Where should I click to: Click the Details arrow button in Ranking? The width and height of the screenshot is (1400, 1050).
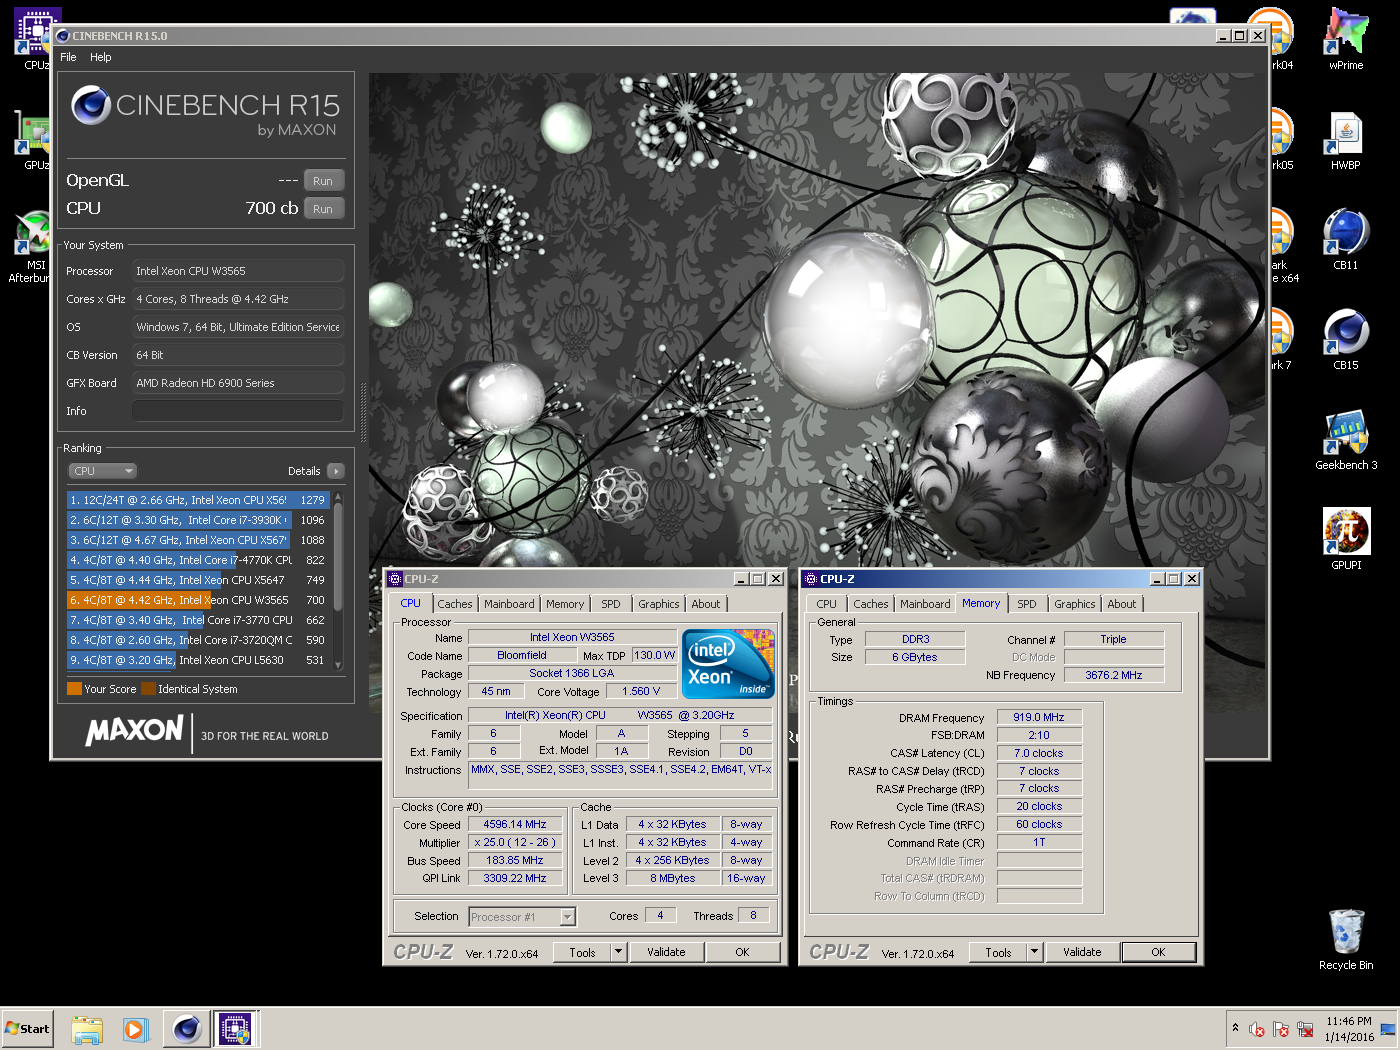[x=335, y=471]
